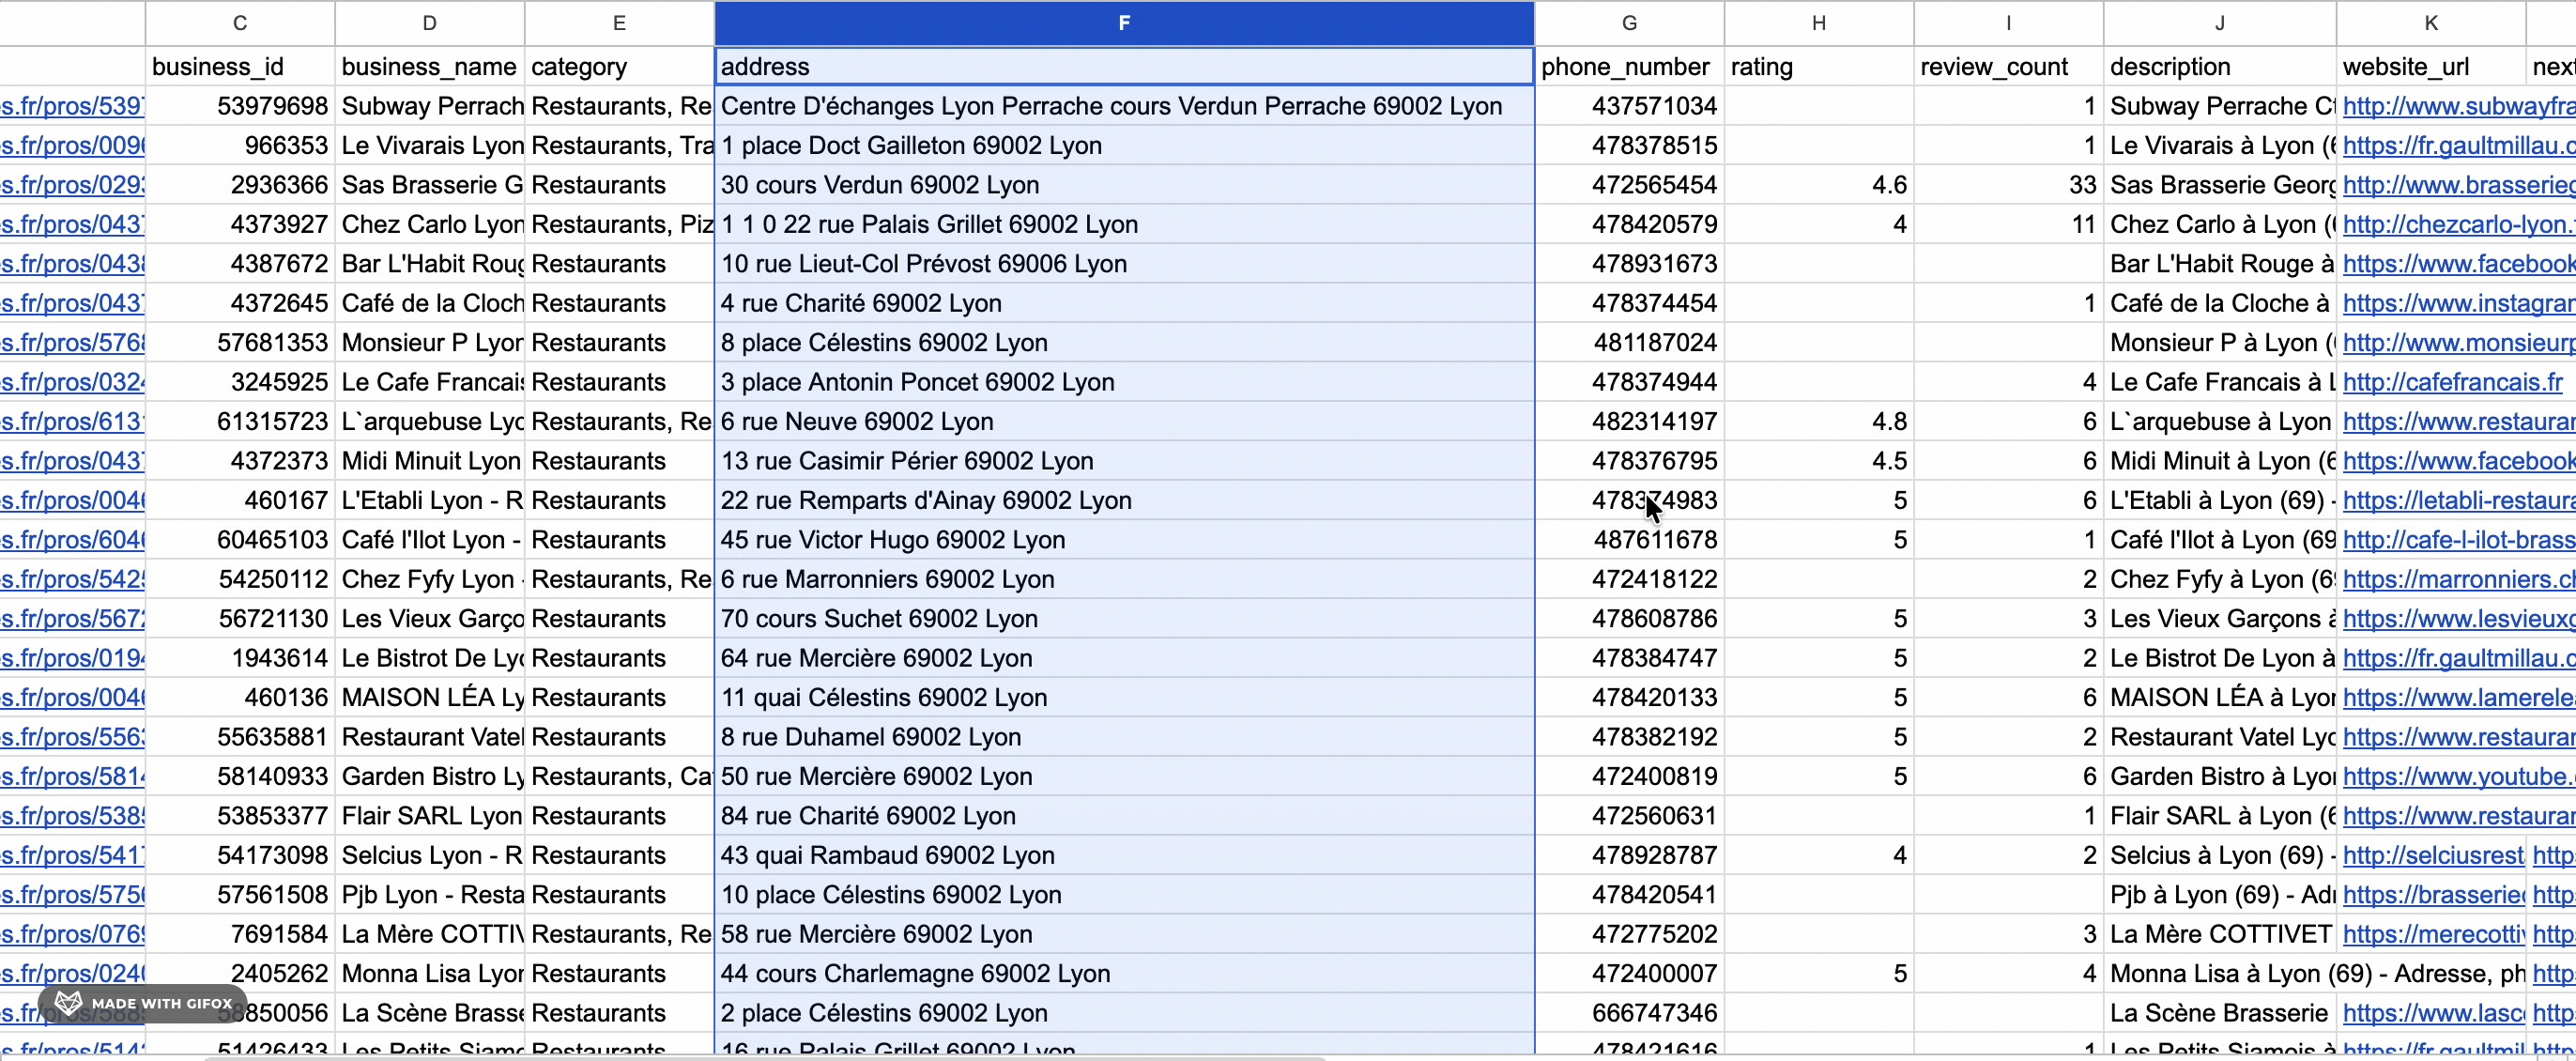
Task: Open the cafefrancais.fr website link
Action: click(2452, 382)
